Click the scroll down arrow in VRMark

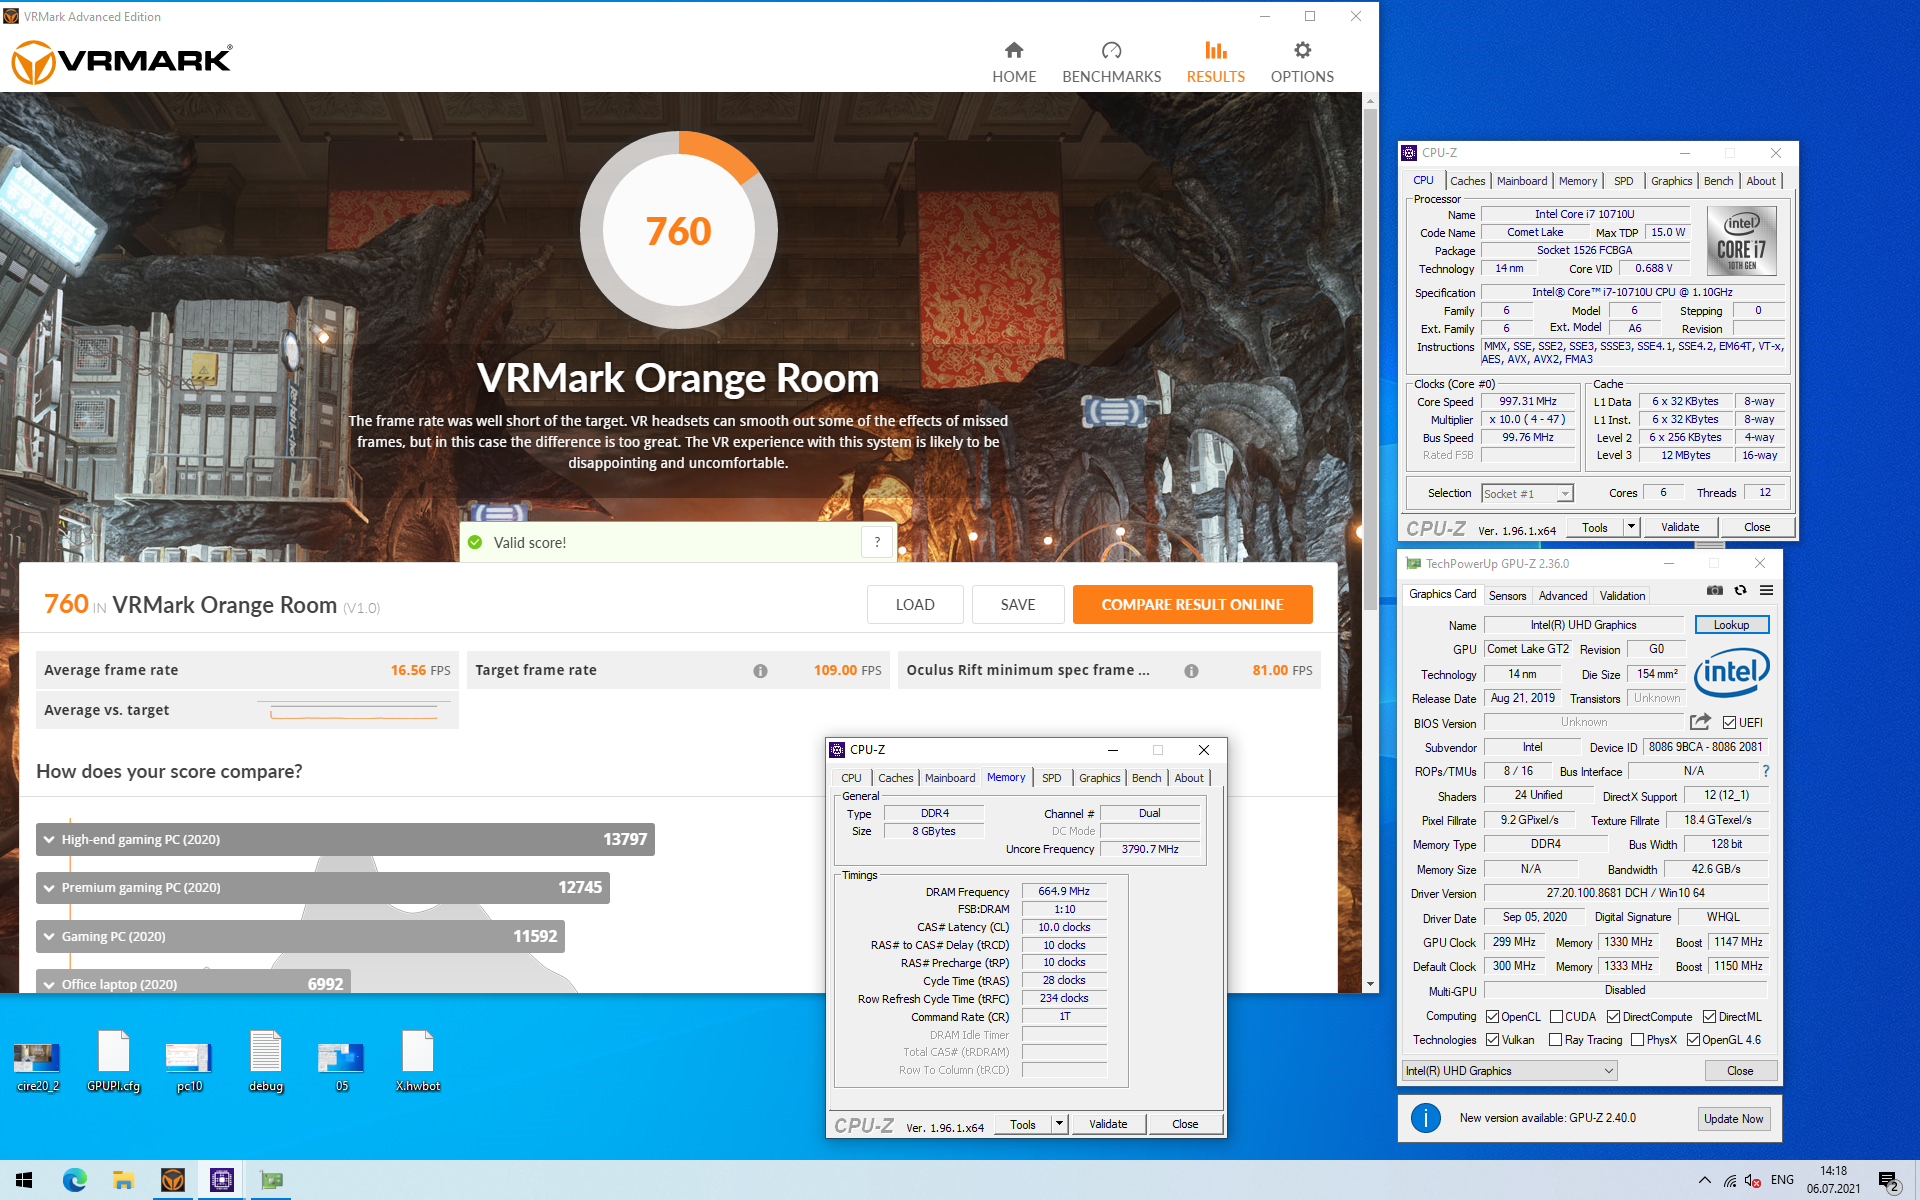[x=1370, y=984]
